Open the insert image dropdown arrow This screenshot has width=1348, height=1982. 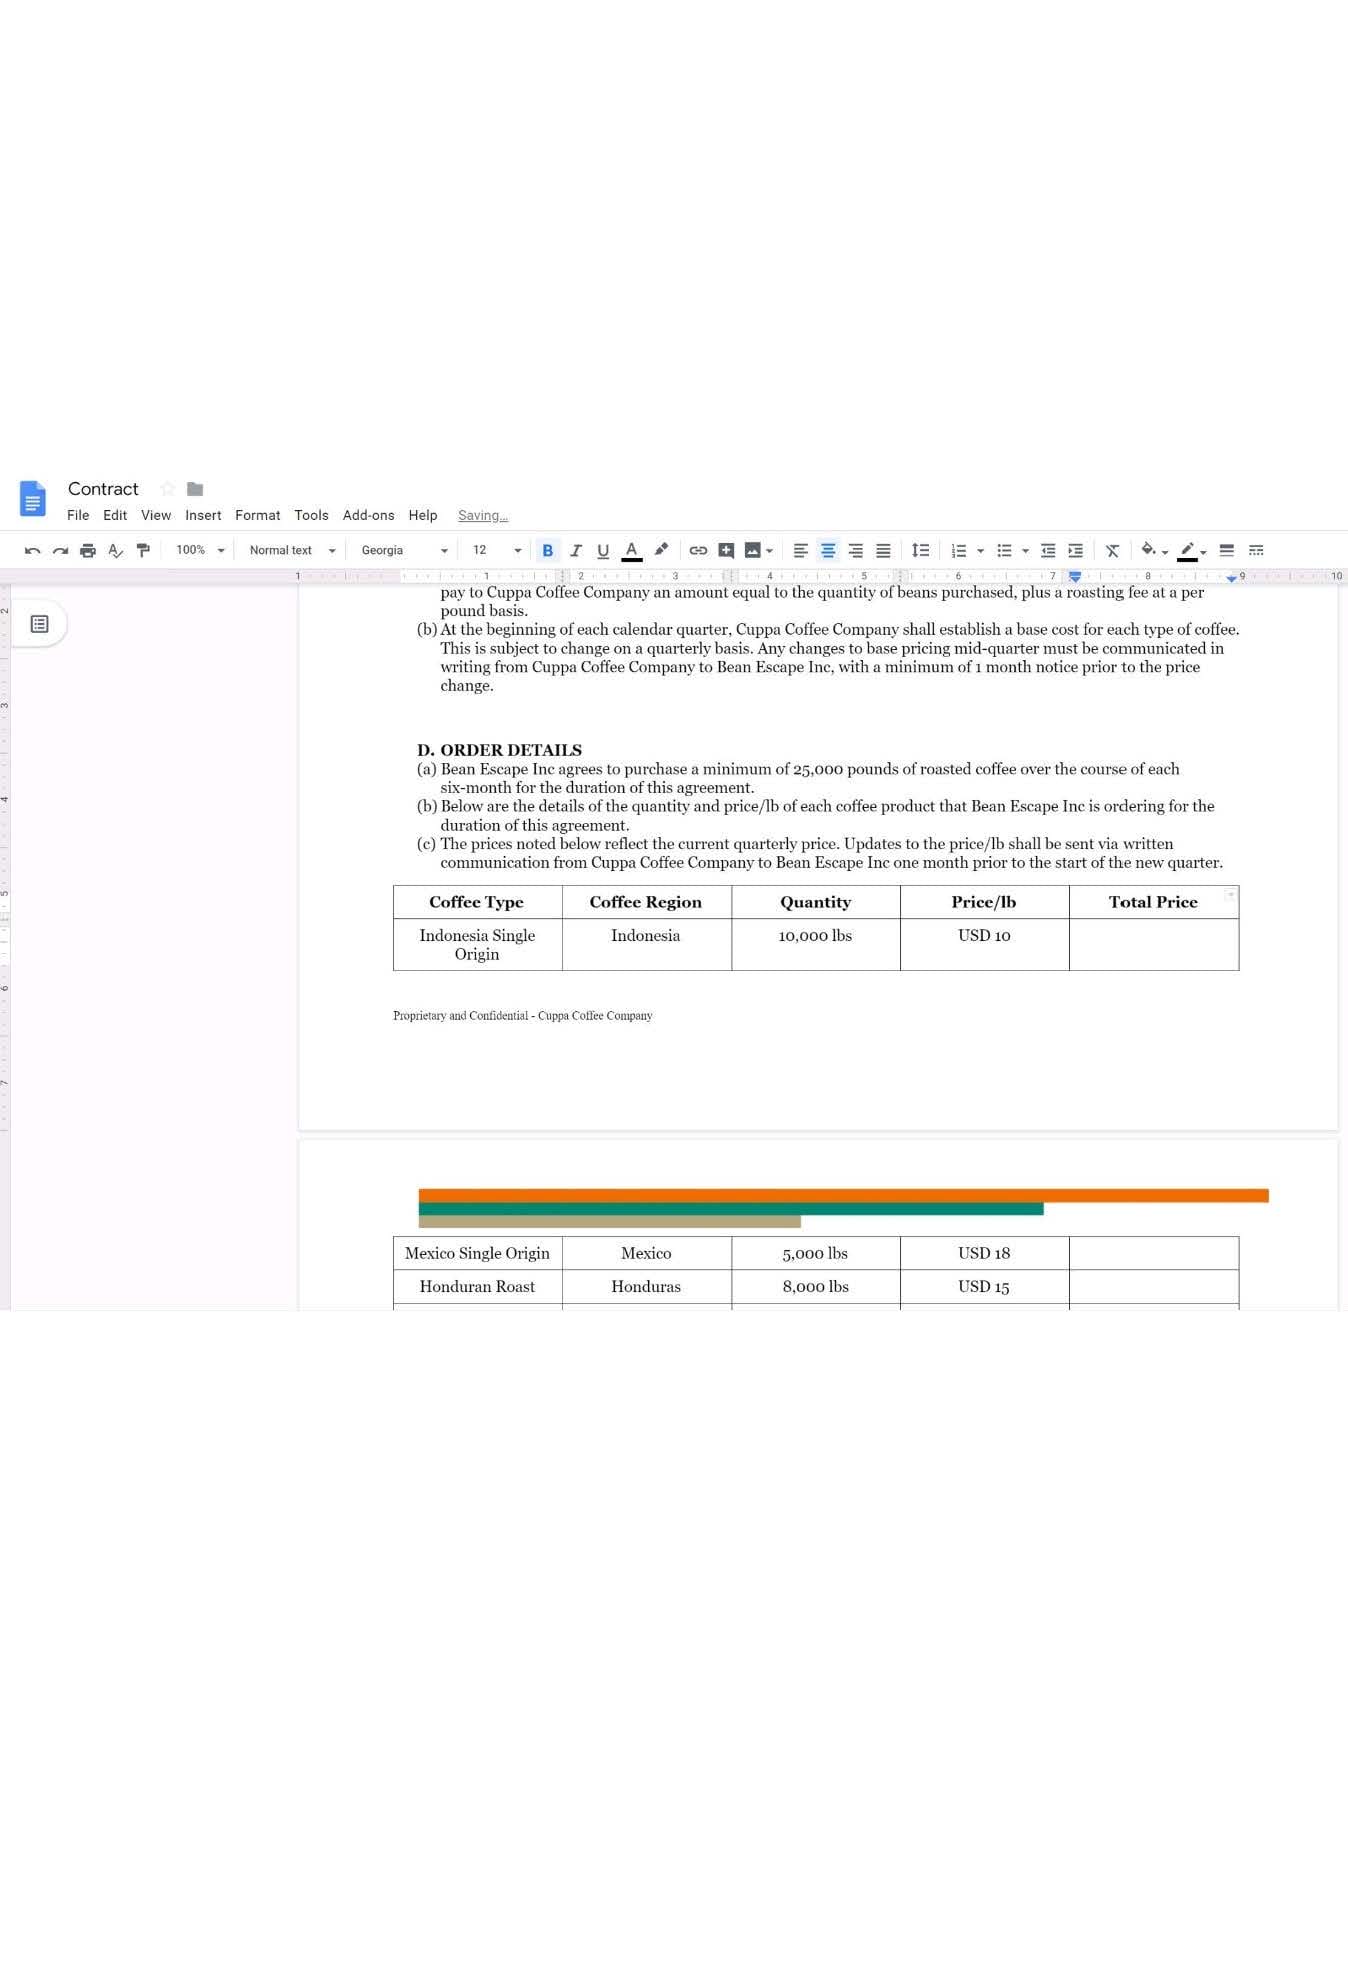769,551
